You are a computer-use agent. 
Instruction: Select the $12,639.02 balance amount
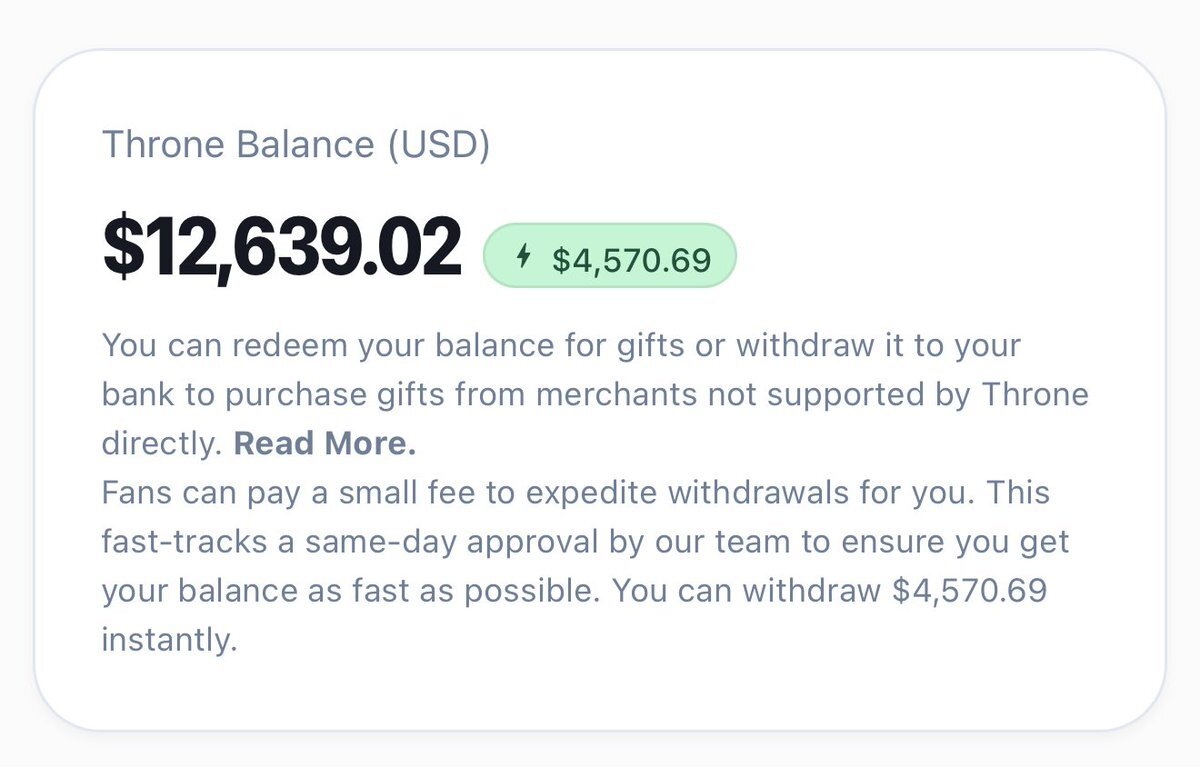pyautogui.click(x=282, y=249)
